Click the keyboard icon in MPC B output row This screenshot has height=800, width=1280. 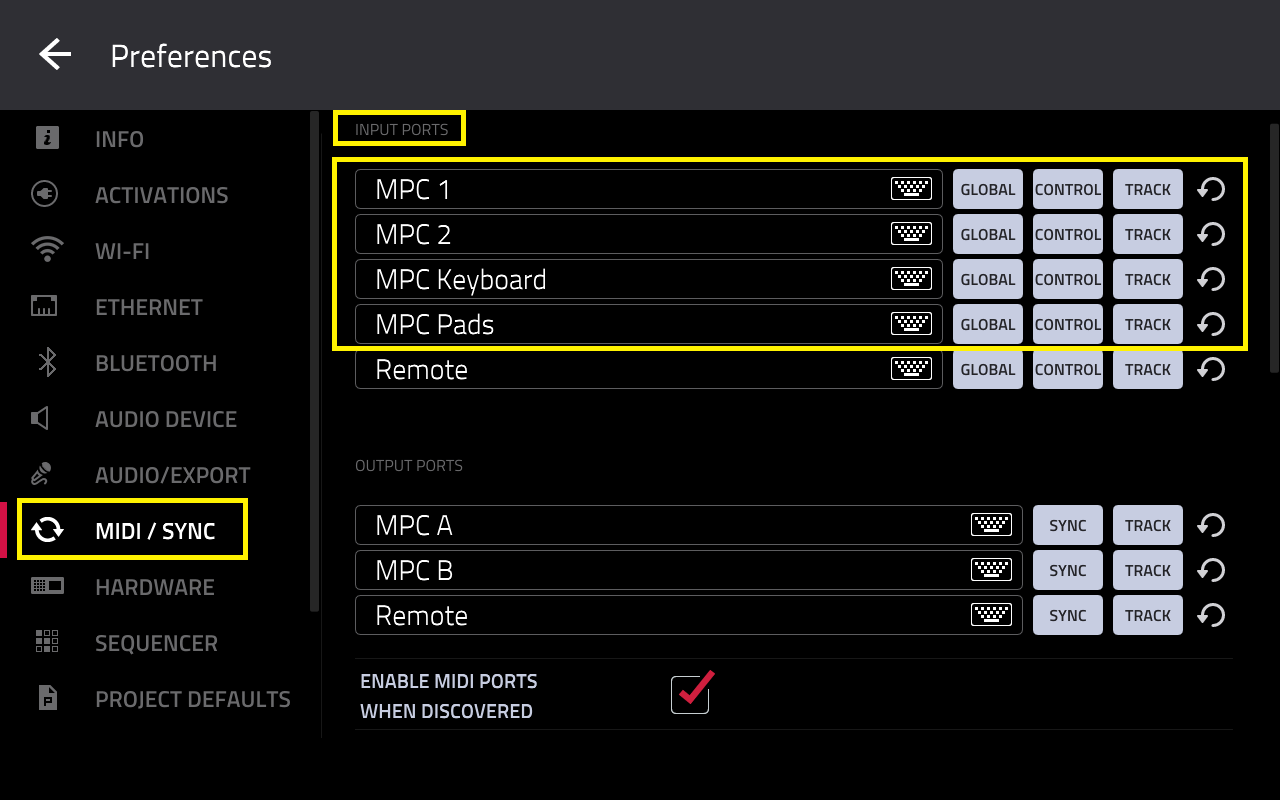(991, 570)
